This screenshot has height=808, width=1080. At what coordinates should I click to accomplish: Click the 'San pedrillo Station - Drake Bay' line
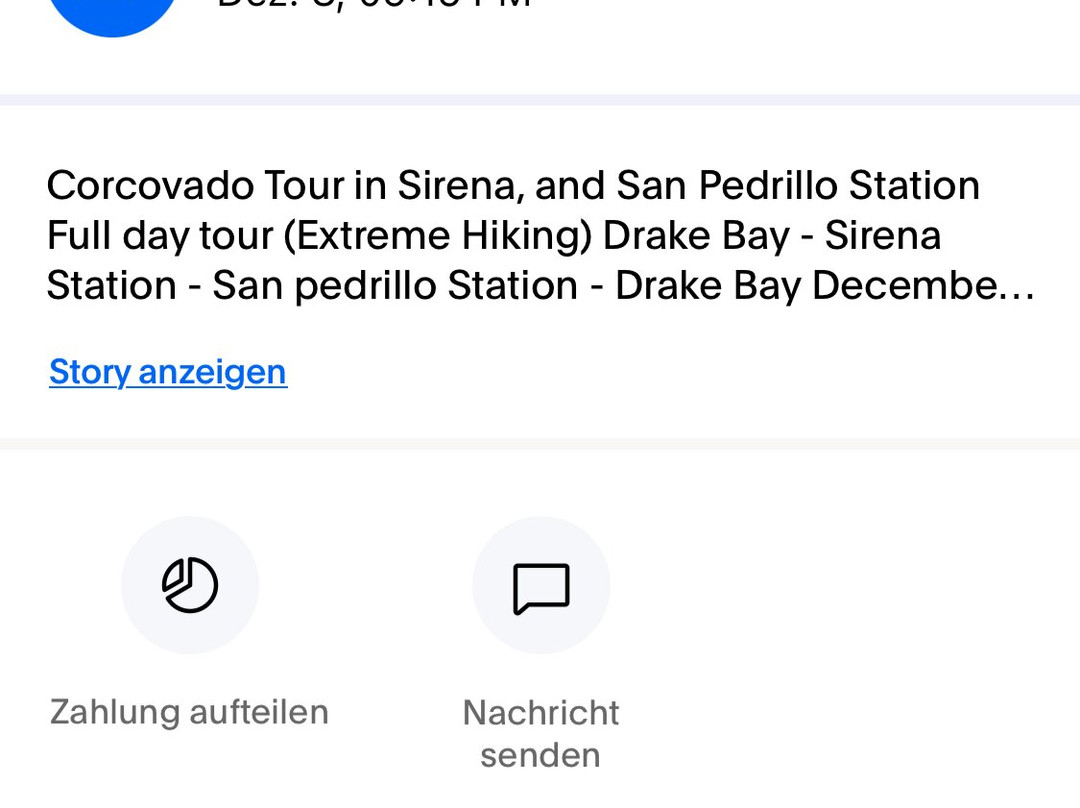[507, 286]
